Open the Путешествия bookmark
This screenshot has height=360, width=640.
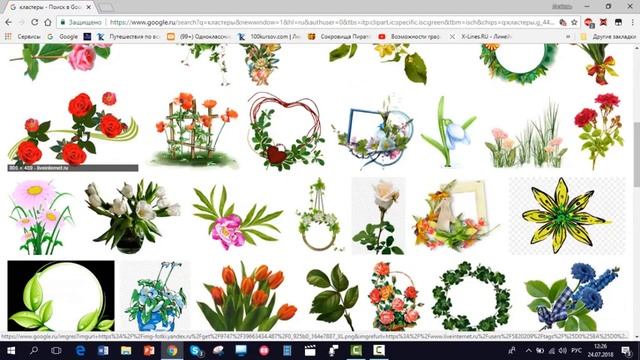click(128, 37)
